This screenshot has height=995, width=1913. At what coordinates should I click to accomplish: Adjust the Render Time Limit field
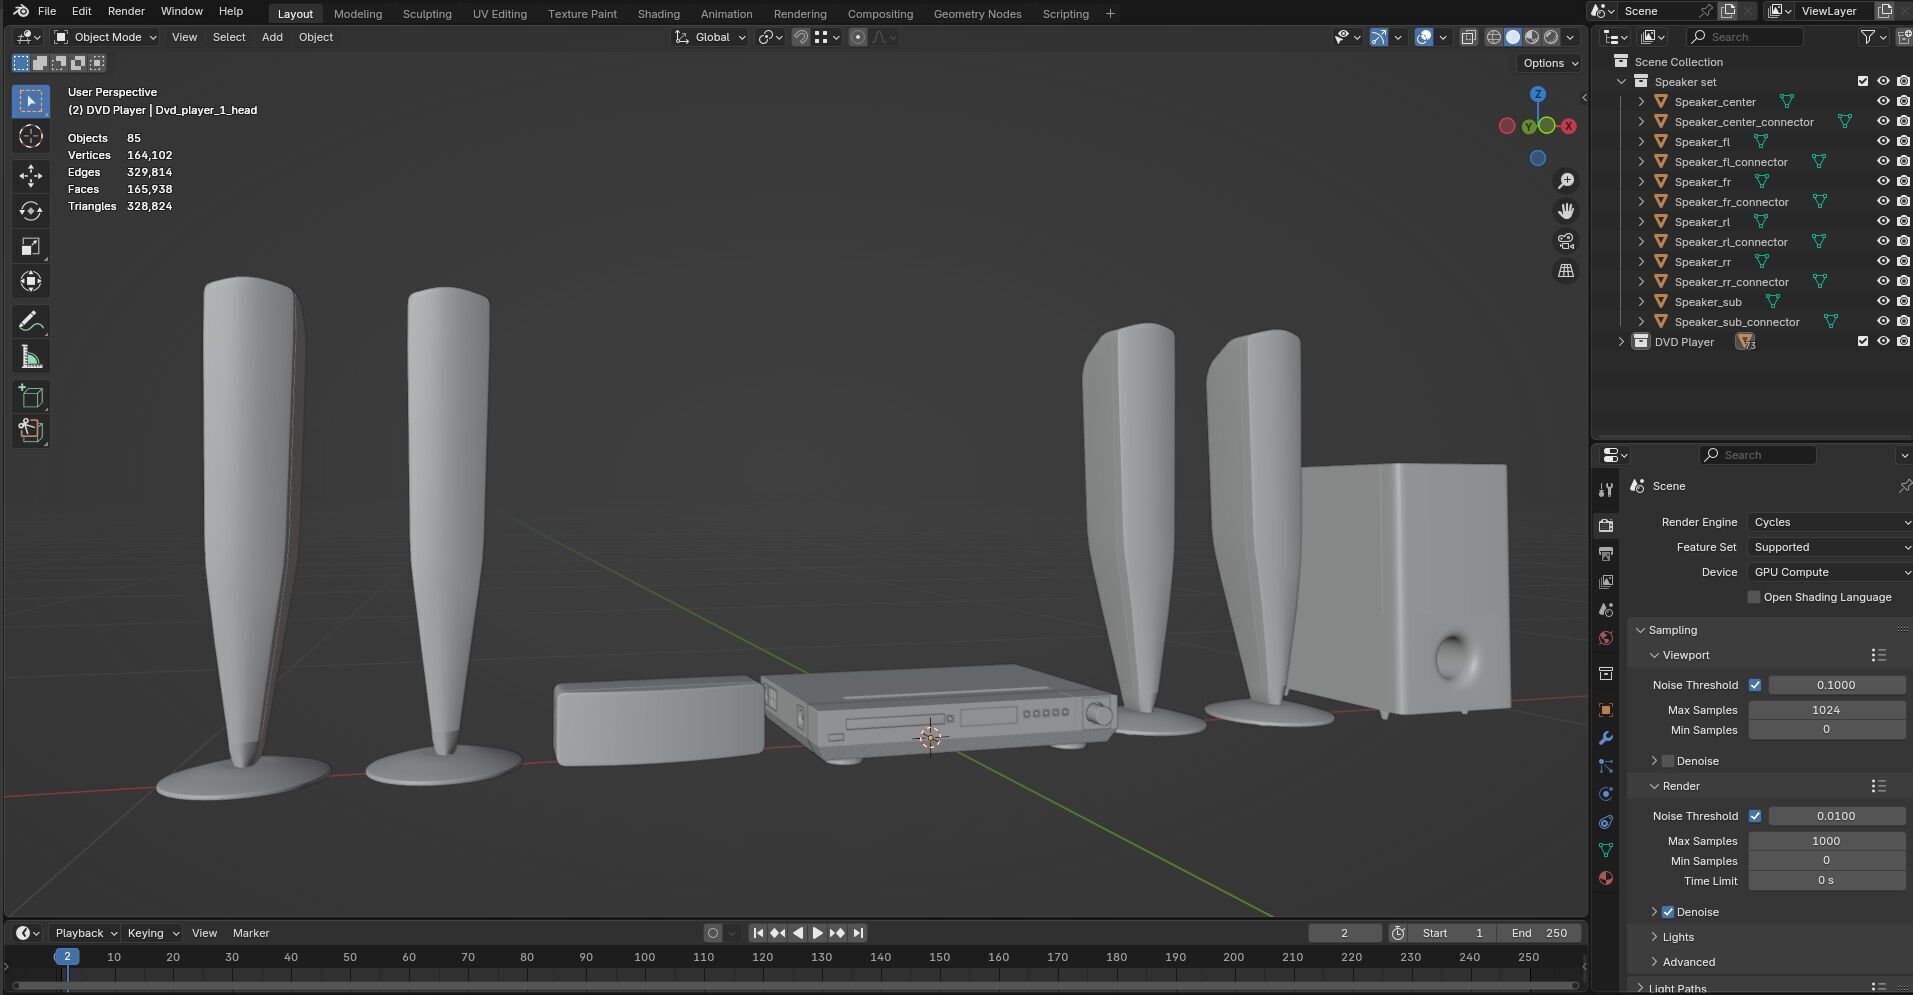click(1827, 881)
